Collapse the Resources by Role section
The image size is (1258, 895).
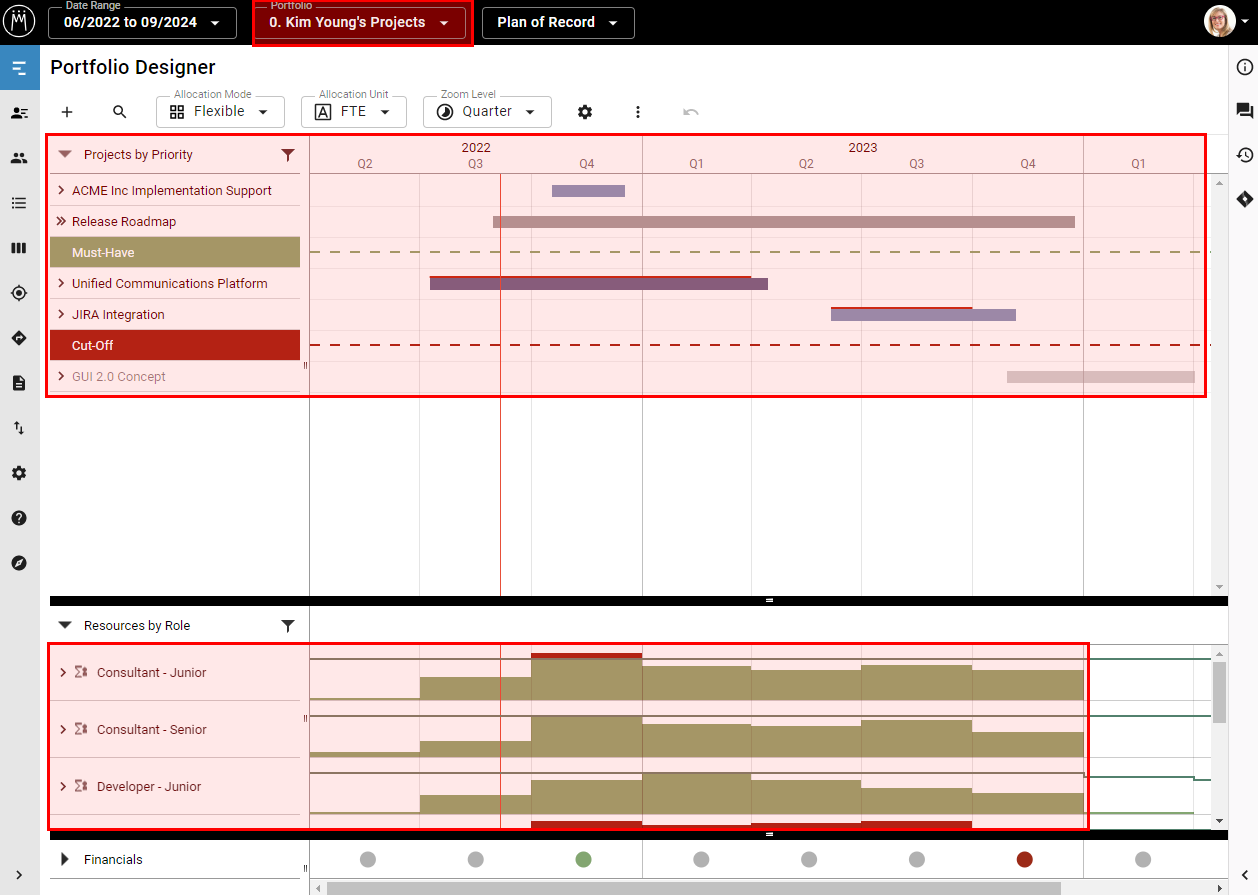click(65, 626)
